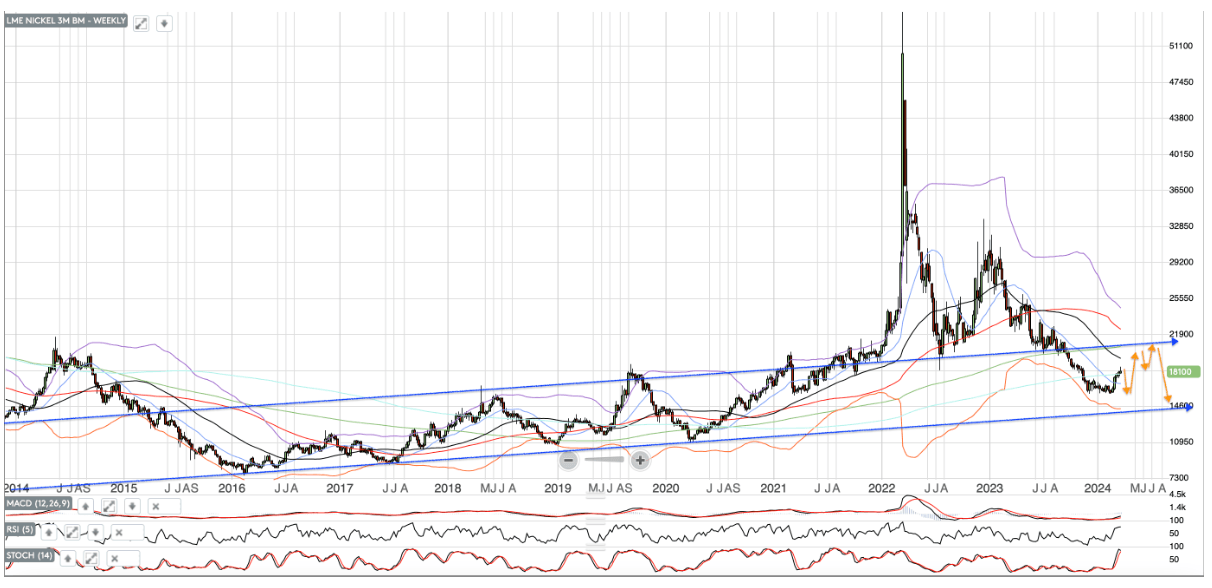Click the LME NICKEL 3M BM - WEEKLY label
The width and height of the screenshot is (1212, 588).
[x=66, y=22]
